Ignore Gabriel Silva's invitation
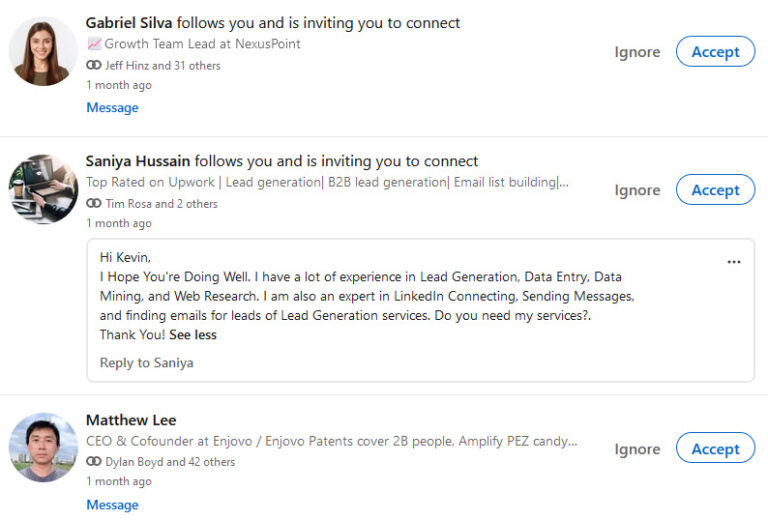The image size is (768, 520). click(x=637, y=52)
